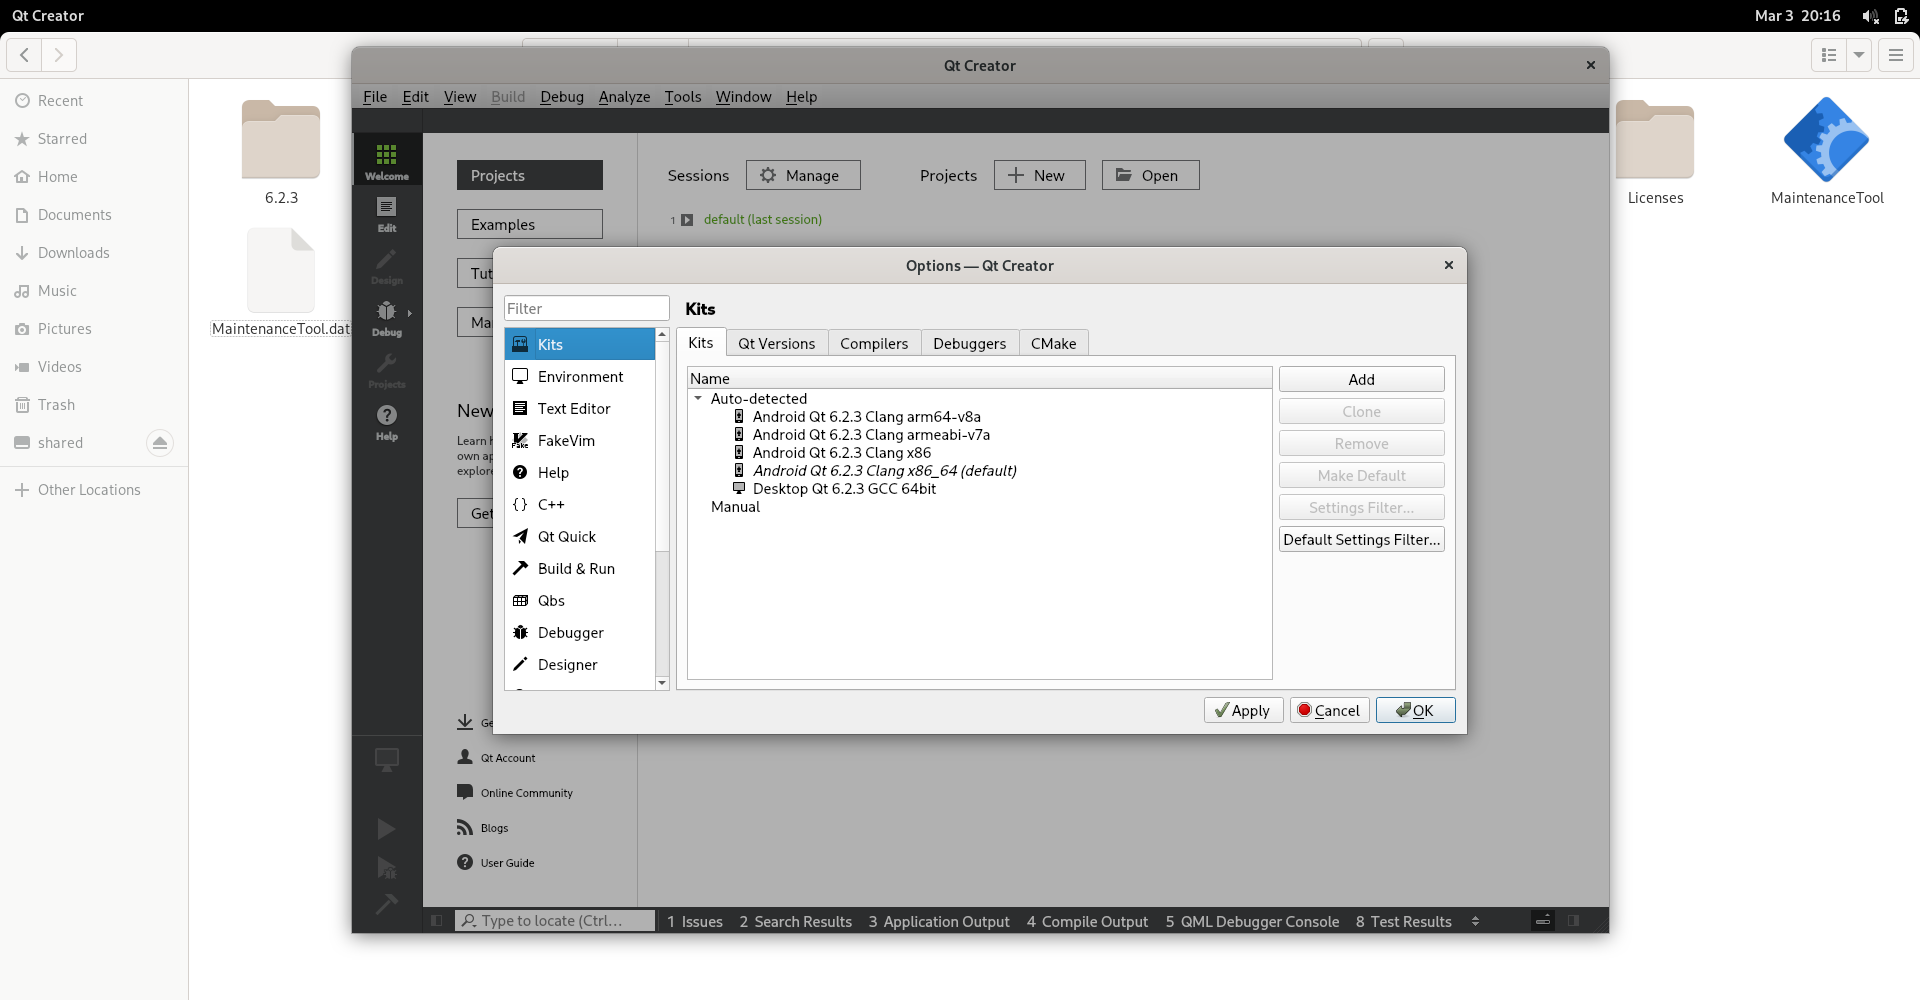Click New project button
Image resolution: width=1920 pixels, height=1000 pixels.
[x=1039, y=175]
